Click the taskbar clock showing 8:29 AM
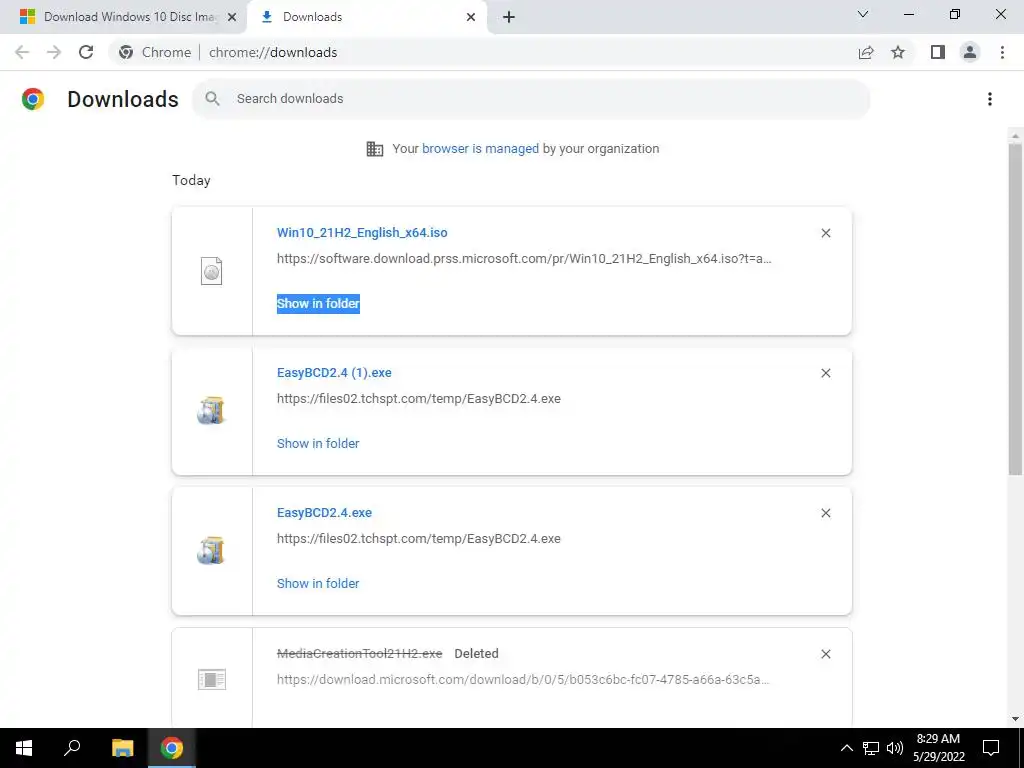The height and width of the screenshot is (768, 1024). pos(938,748)
